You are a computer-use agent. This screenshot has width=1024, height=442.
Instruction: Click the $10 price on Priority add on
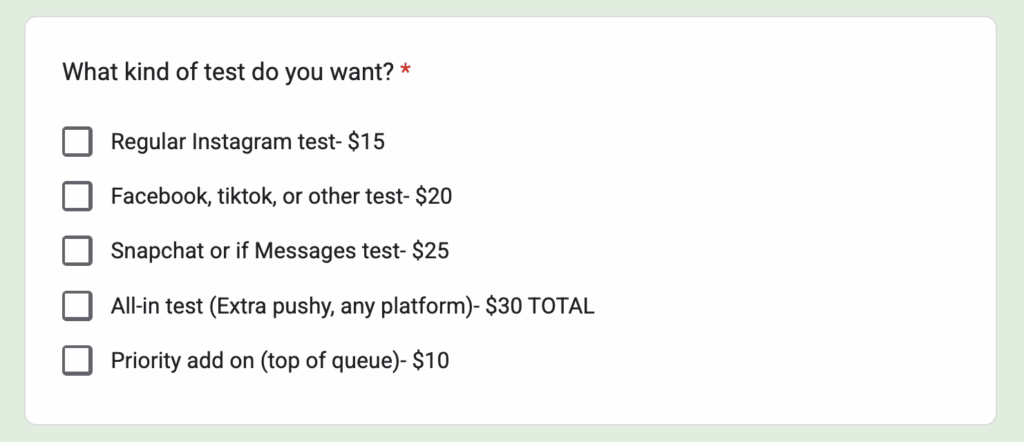pos(430,360)
